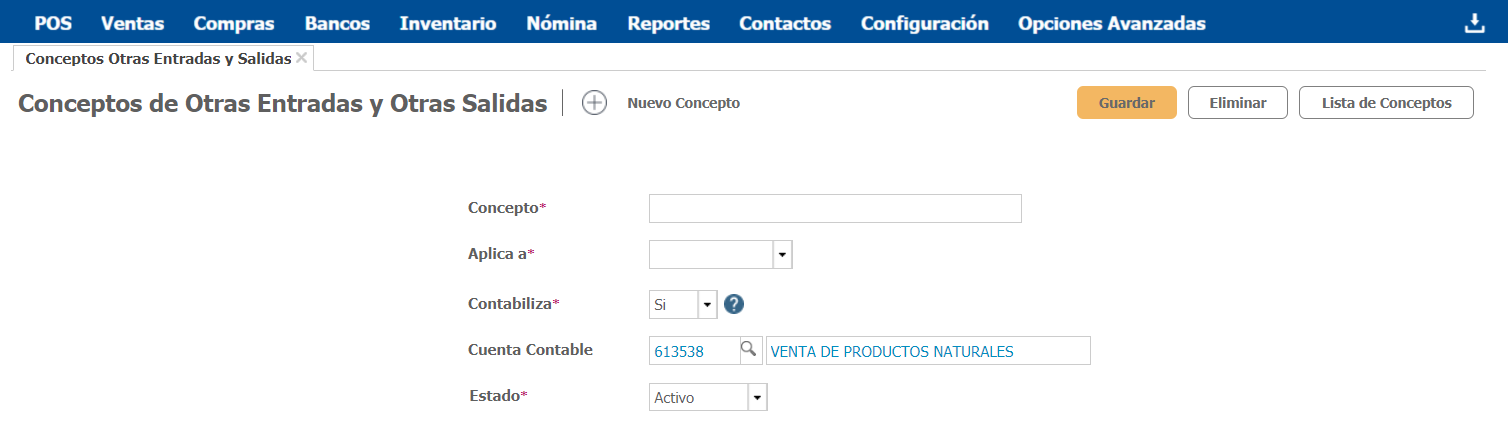Open the POS menu
Viewport: 1508px width, 422px height.
pyautogui.click(x=53, y=24)
